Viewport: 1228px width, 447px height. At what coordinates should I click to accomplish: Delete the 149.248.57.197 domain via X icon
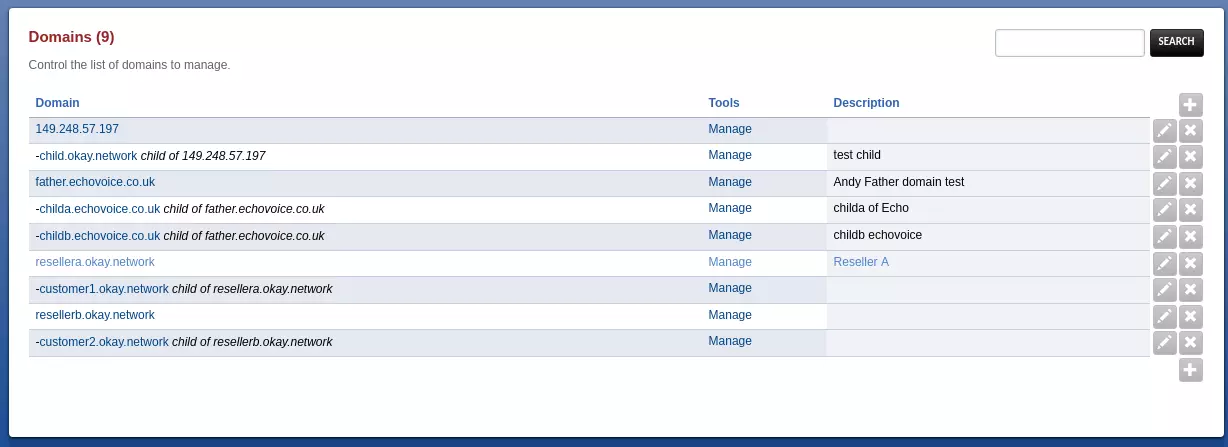tap(1190, 130)
